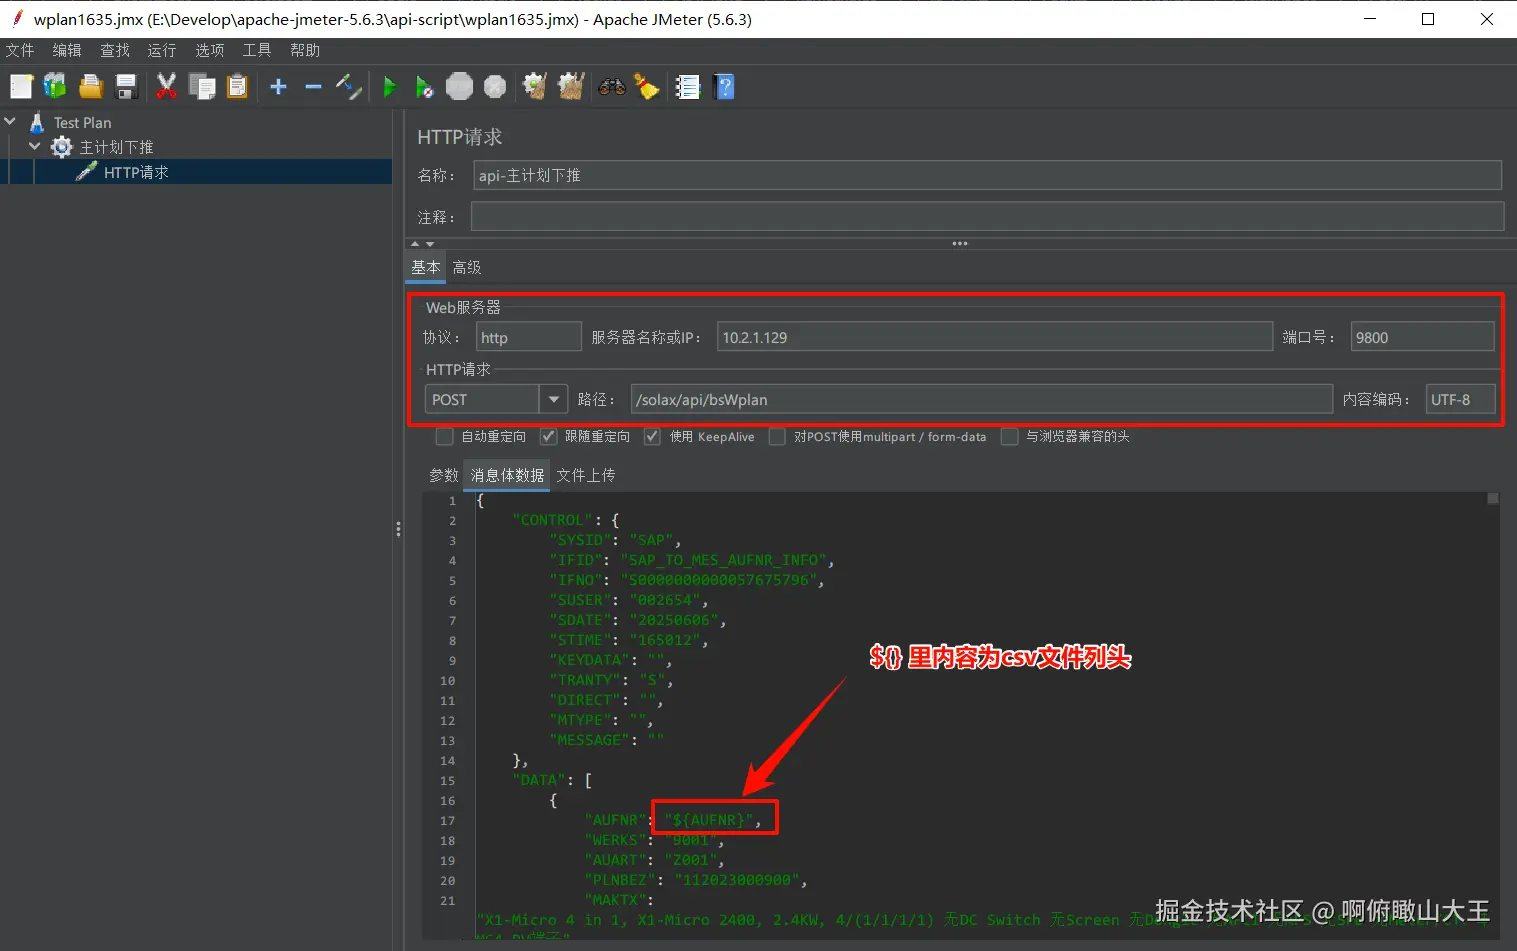
Task: Open the POST method dropdown
Action: tap(553, 399)
